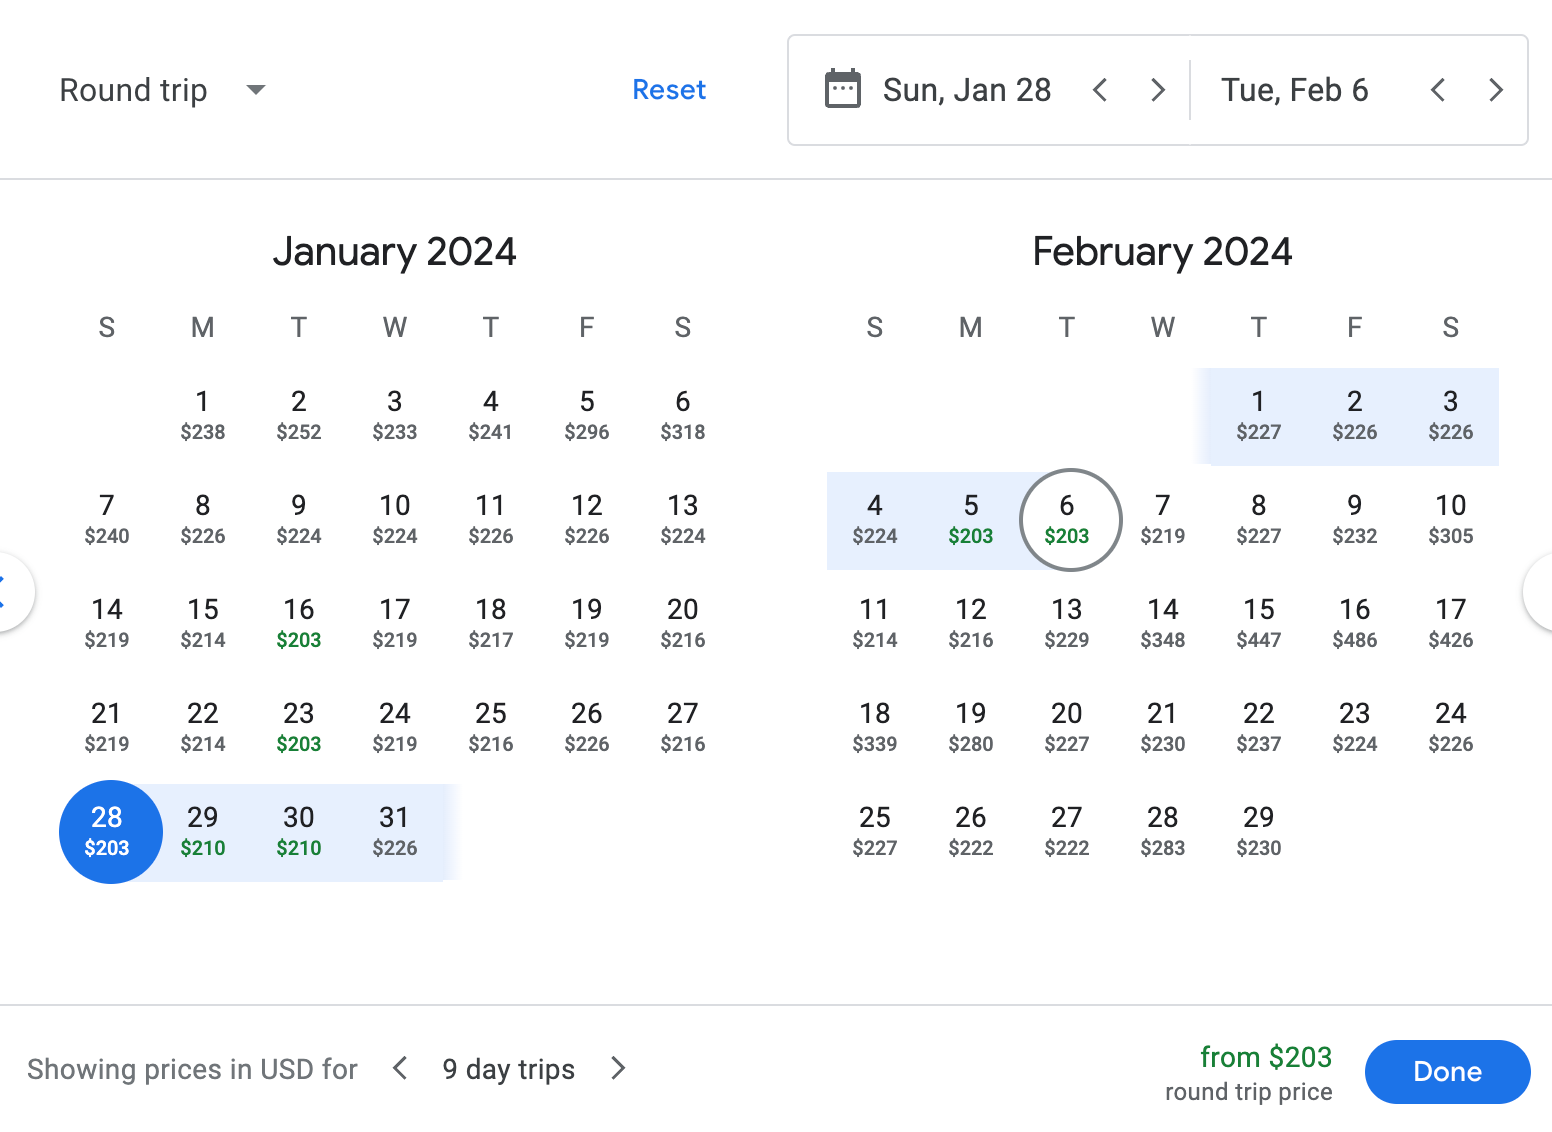Screen dimensions: 1552x1132
Task: Shift departure date one day later
Action: tap(1158, 90)
